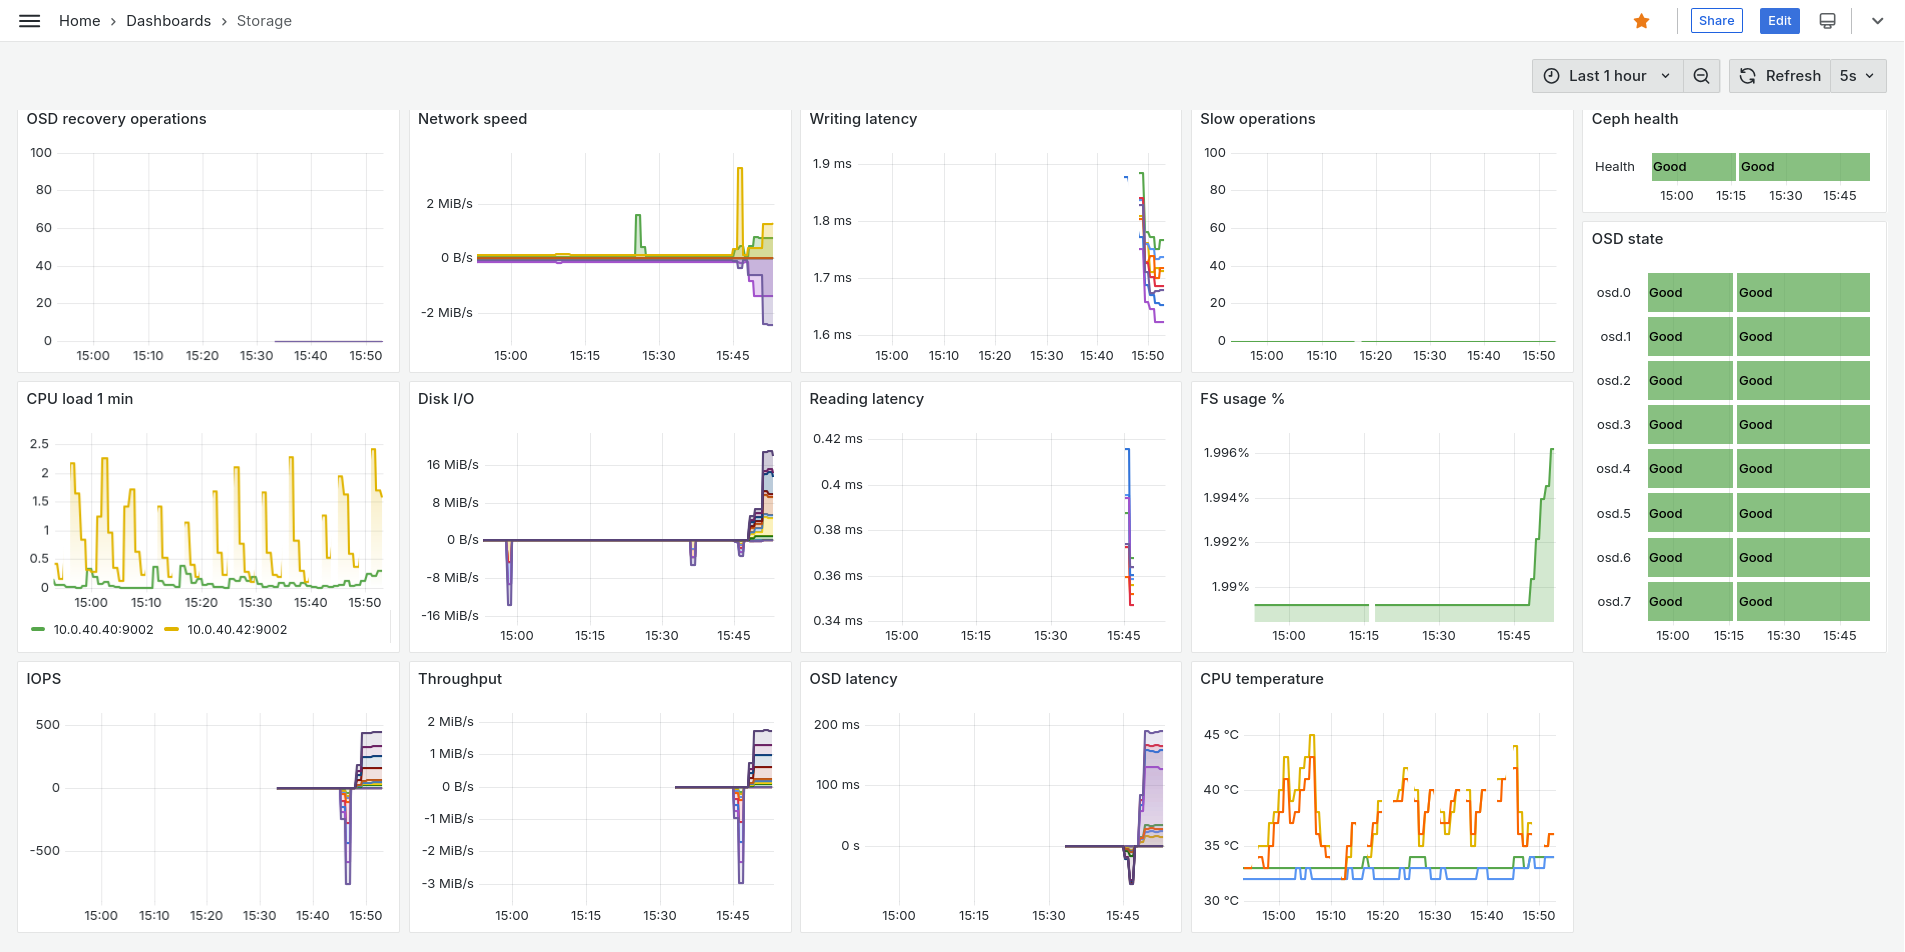Toggle 10.0.40.42:9002 series in CPU load legend
The height and width of the screenshot is (952, 1905).
[237, 630]
